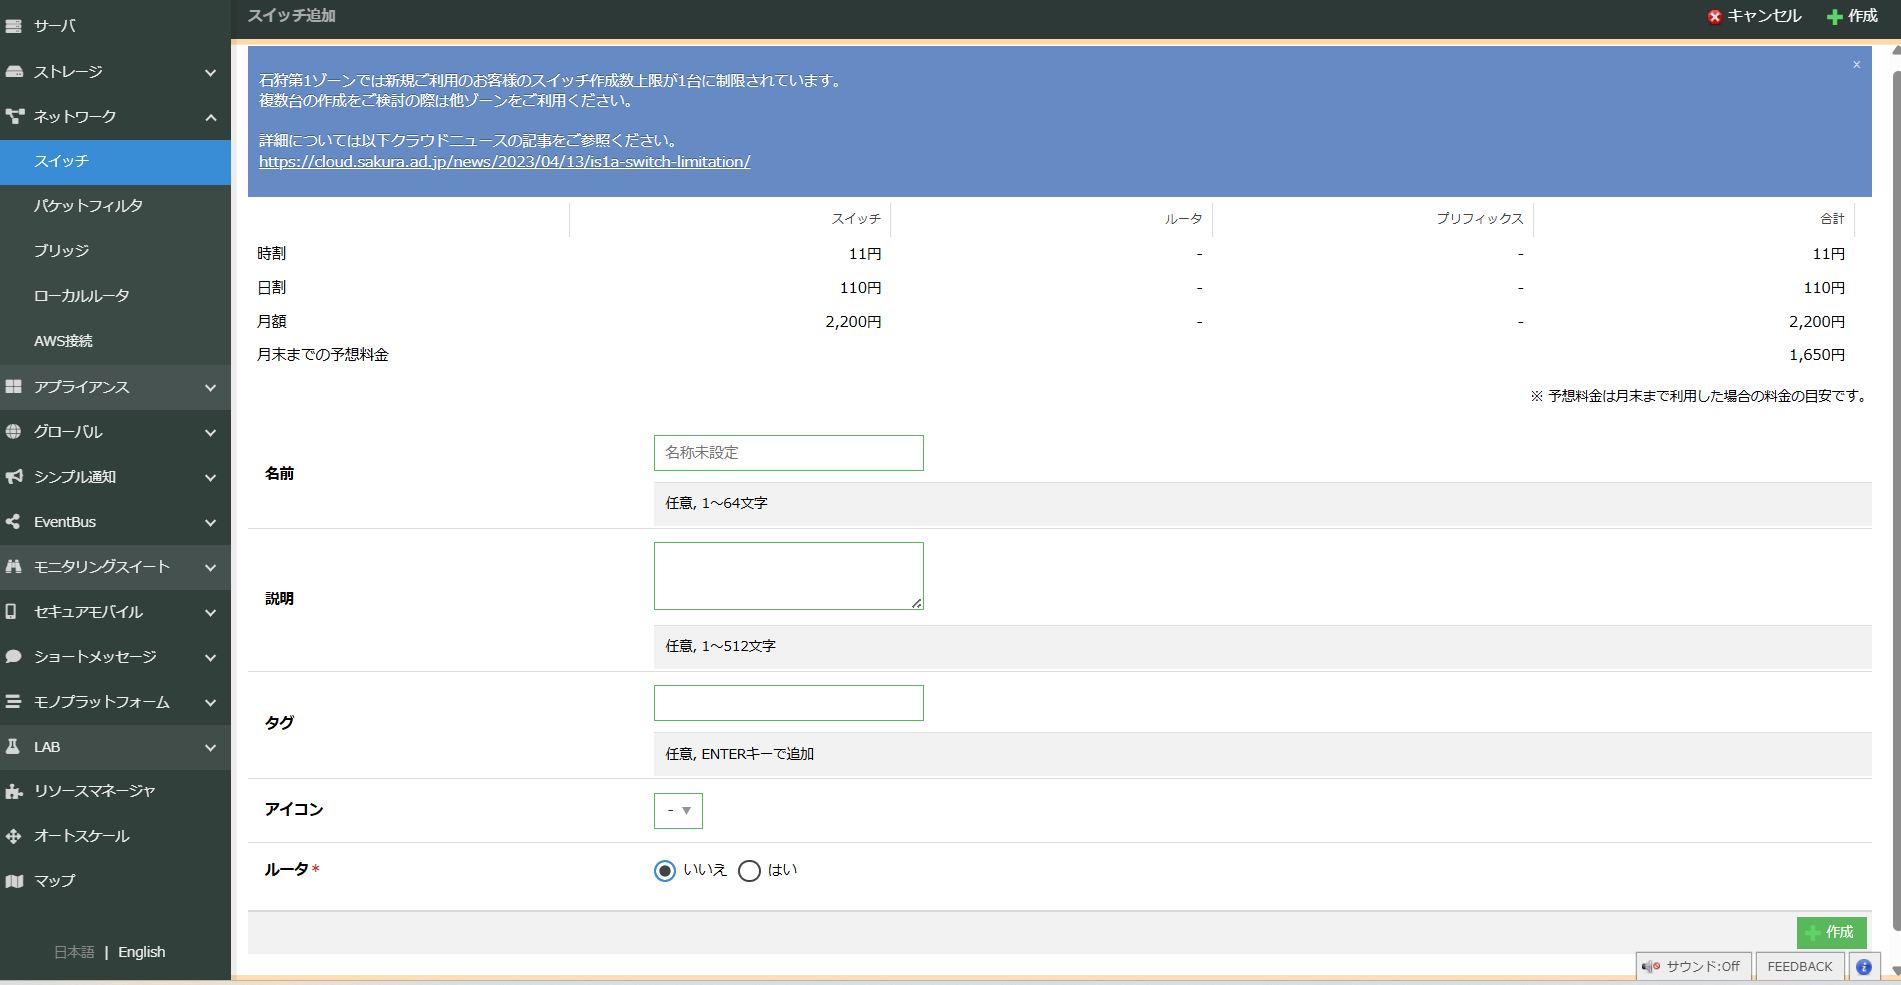1901x985 pixels.
Task: Click the 名前 text input field
Action: coord(788,453)
